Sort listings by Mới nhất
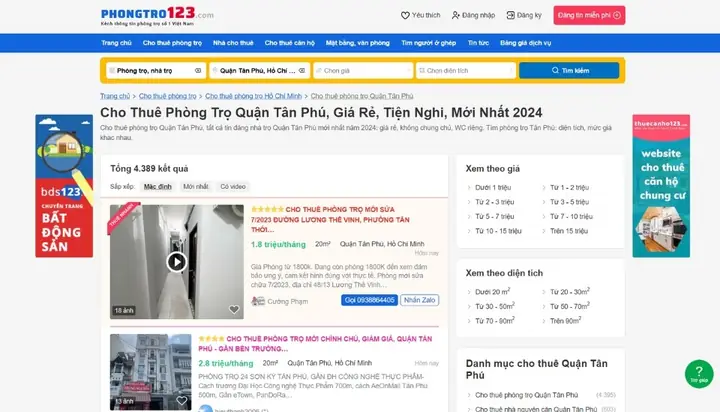This screenshot has height=412, width=720. point(196,186)
